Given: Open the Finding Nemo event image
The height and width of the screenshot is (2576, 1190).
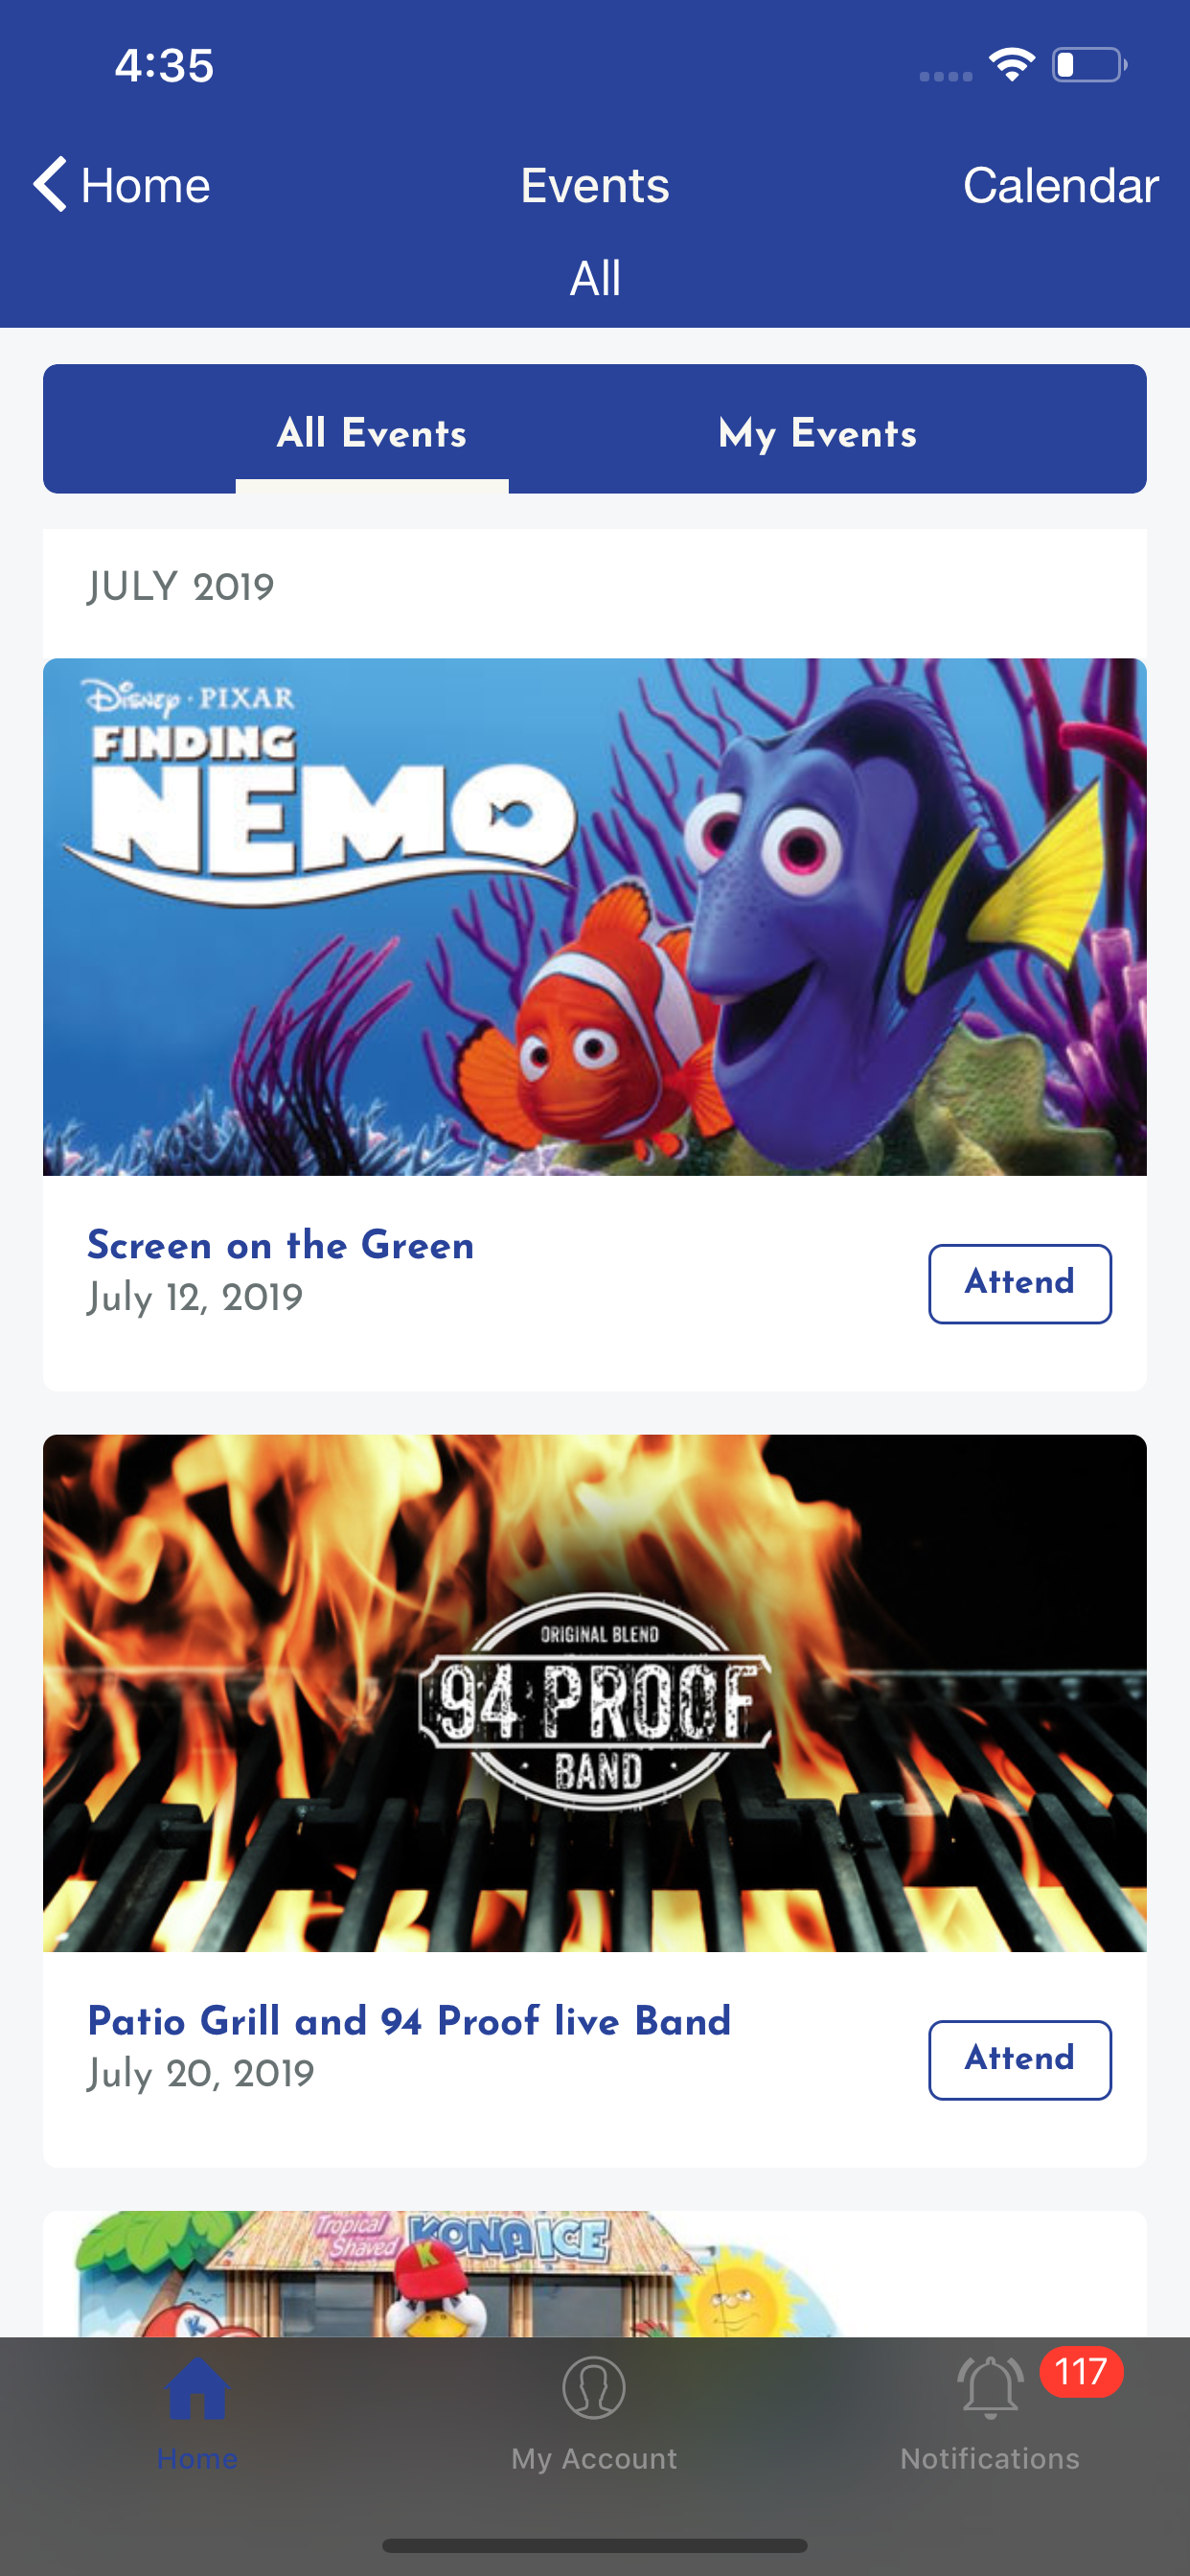Looking at the screenshot, I should click(x=595, y=916).
